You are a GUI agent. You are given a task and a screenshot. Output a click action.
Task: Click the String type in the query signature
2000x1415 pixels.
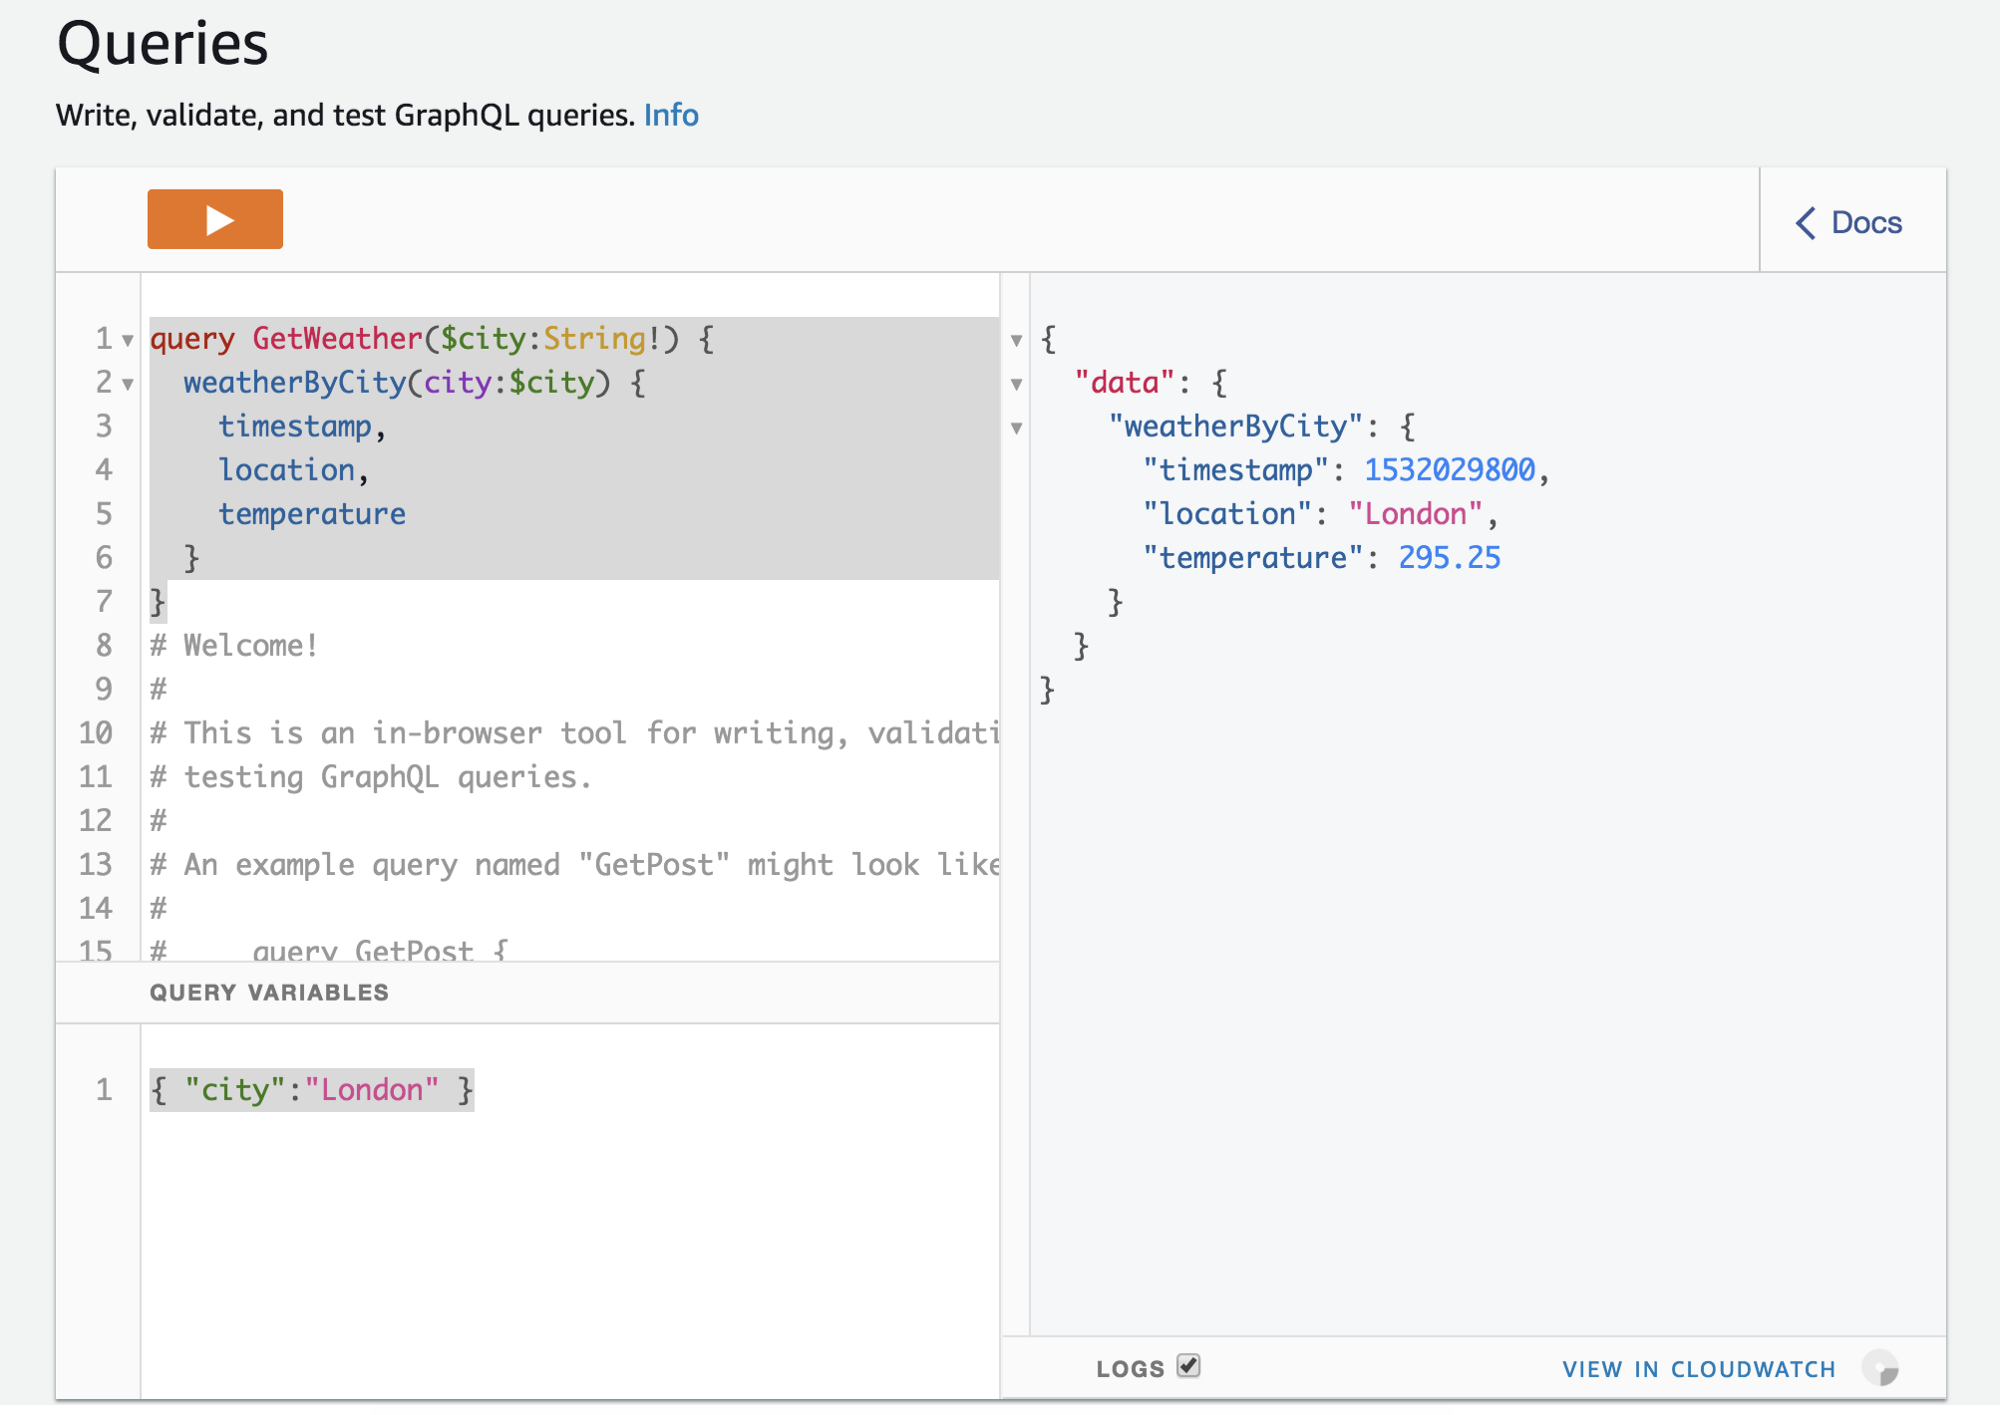(x=594, y=339)
